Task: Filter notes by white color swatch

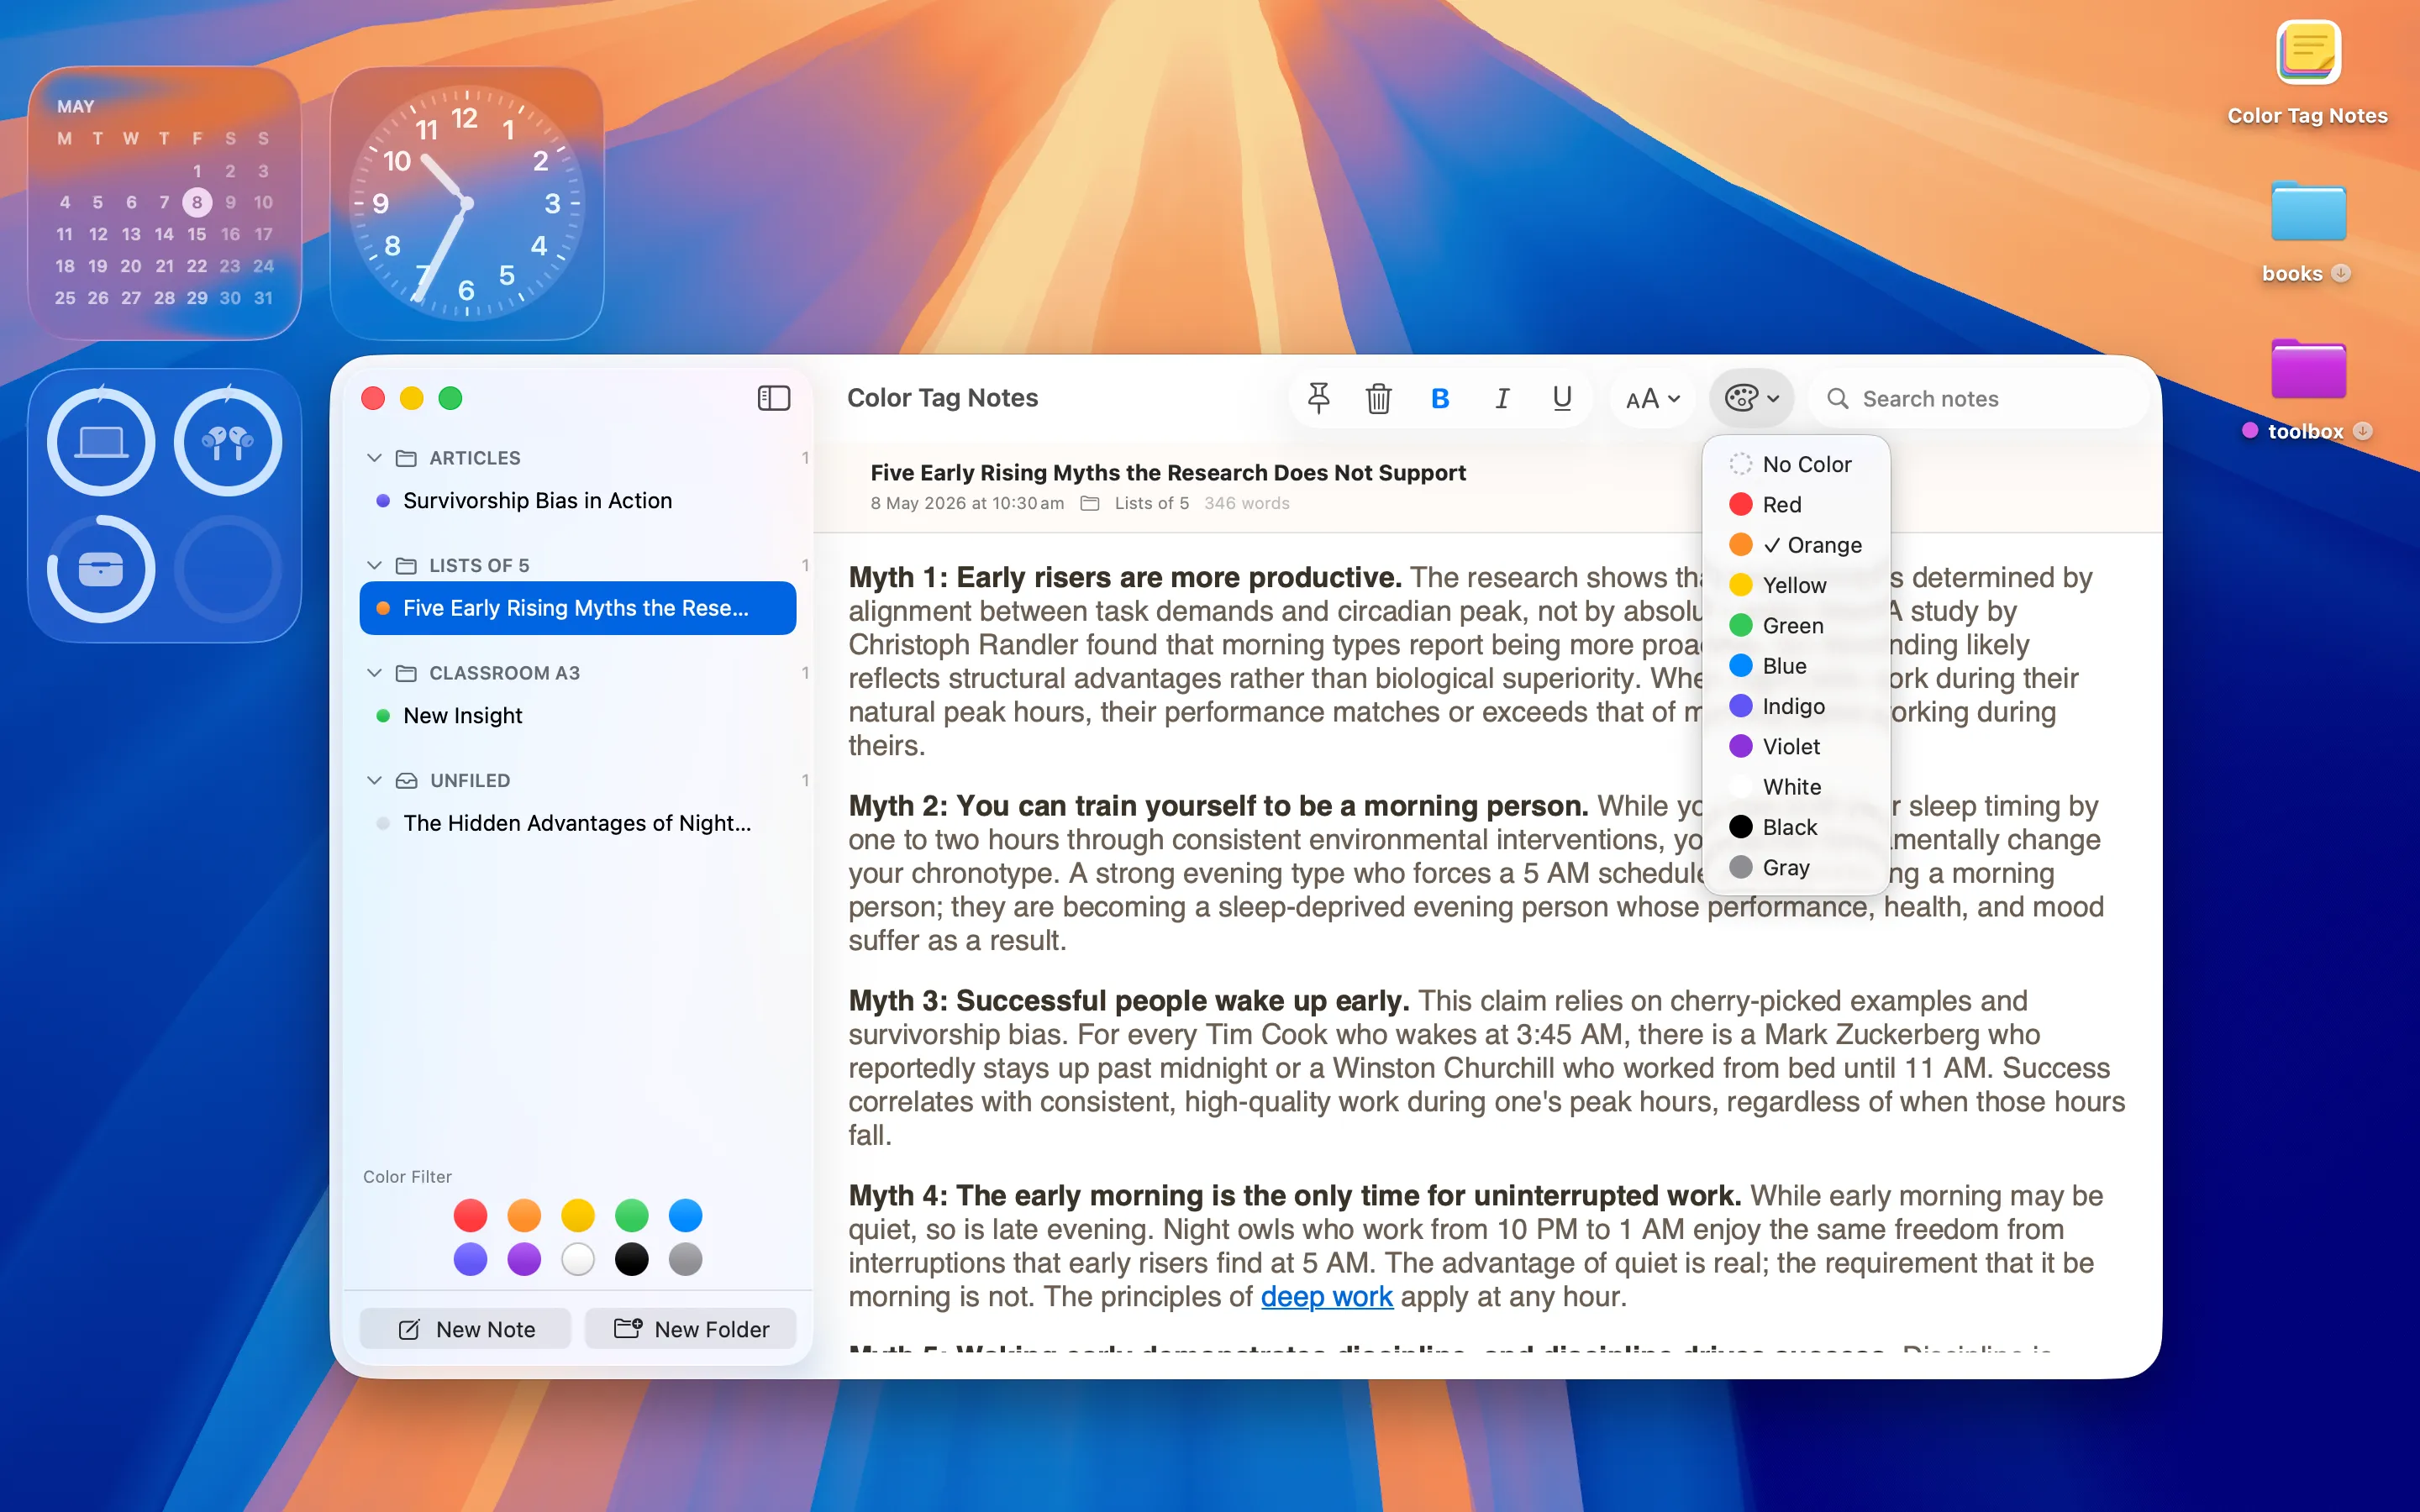Action: tap(578, 1259)
